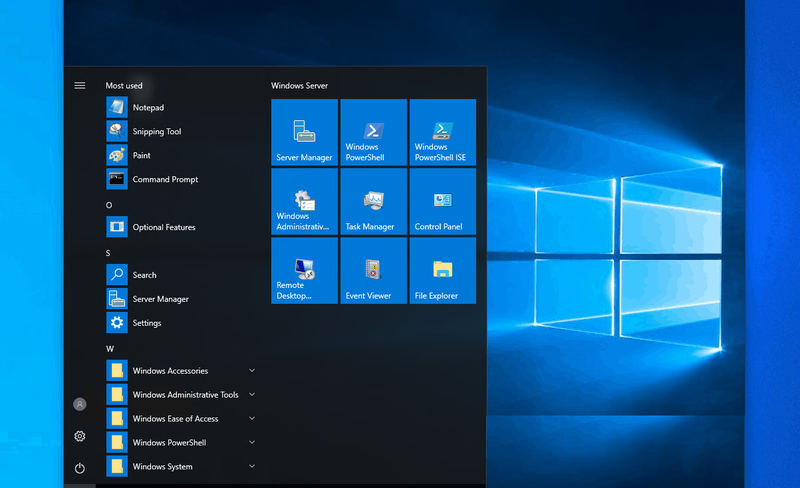Open Optional Features app icon
The image size is (800, 488).
click(x=117, y=227)
